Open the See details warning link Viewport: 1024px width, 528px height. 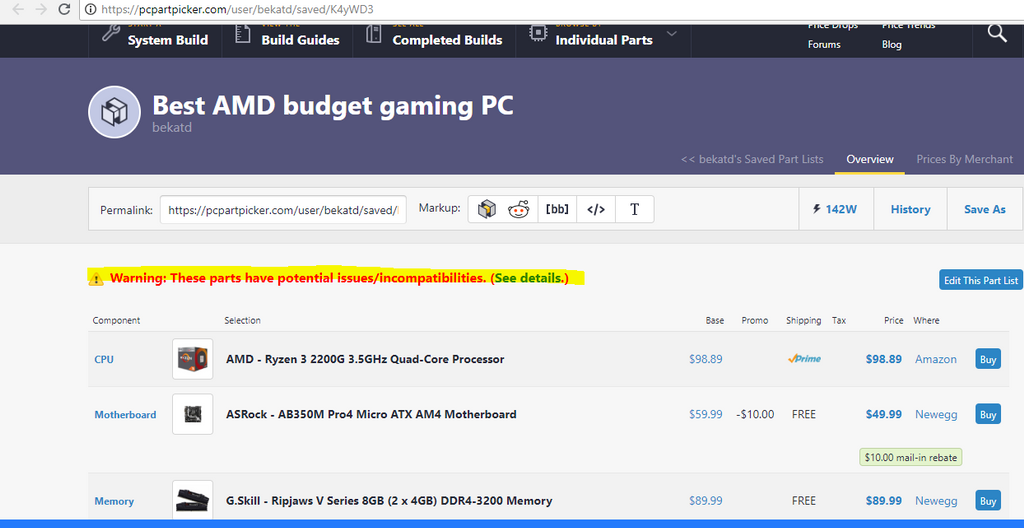pos(530,278)
